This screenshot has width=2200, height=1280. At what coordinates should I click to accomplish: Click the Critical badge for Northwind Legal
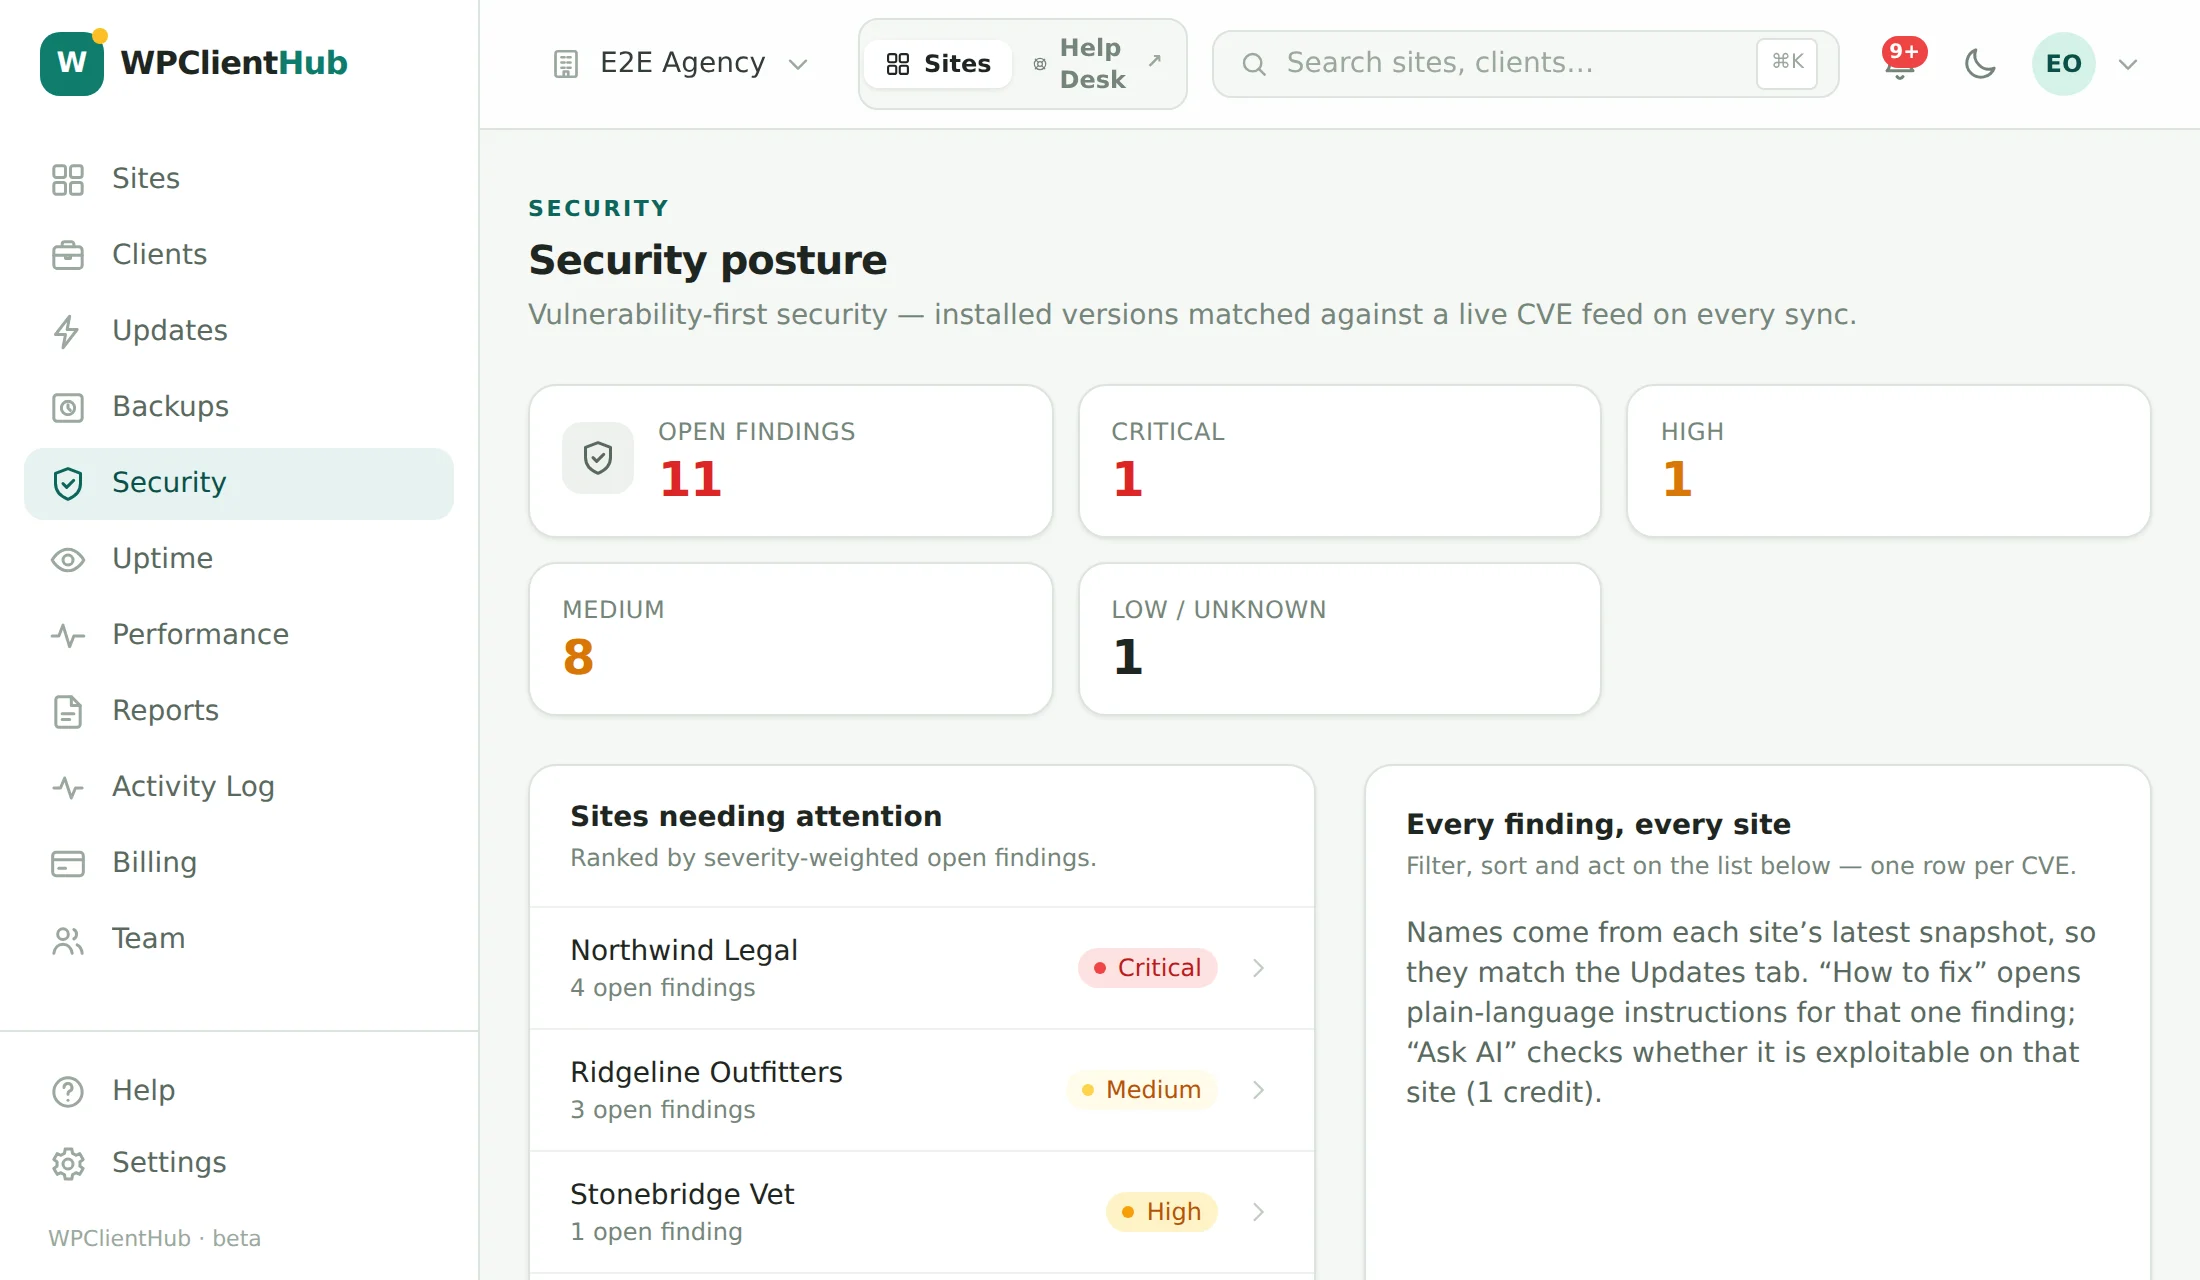coord(1147,968)
